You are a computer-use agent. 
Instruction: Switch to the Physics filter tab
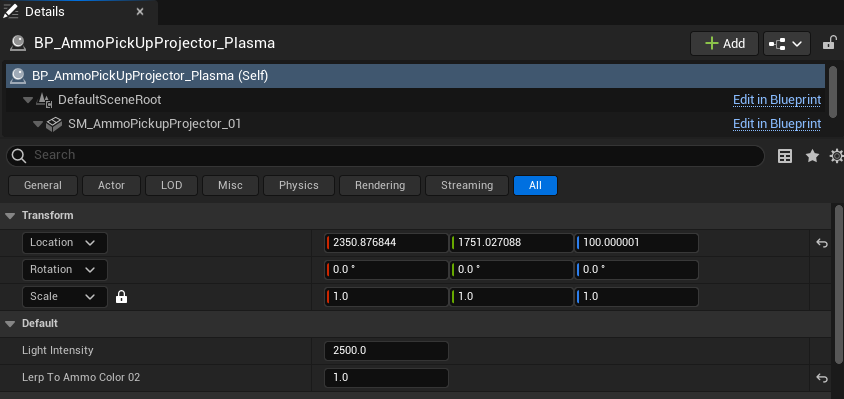tap(299, 185)
